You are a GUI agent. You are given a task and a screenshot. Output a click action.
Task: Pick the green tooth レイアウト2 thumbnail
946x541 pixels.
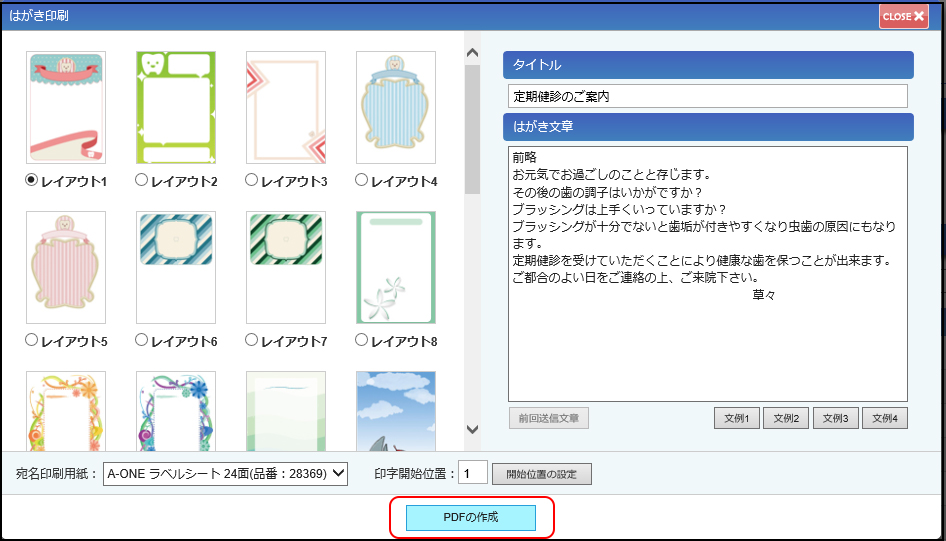point(176,107)
